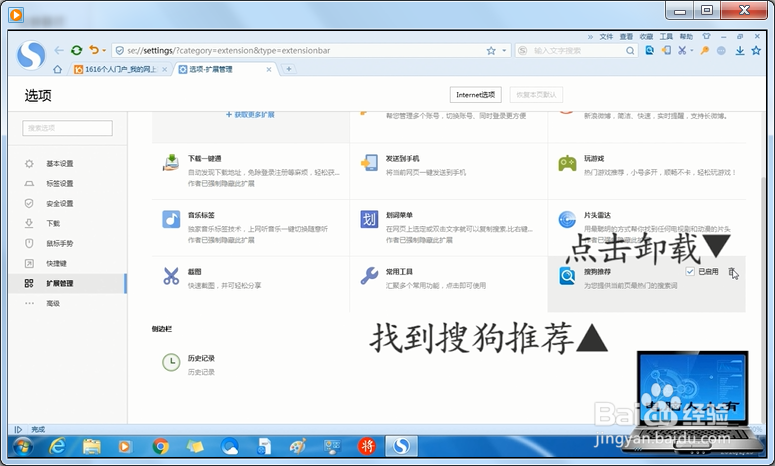Viewport: 775px width, 466px height.
Task: Open 标签设置 in the sidebar
Action: [x=59, y=183]
